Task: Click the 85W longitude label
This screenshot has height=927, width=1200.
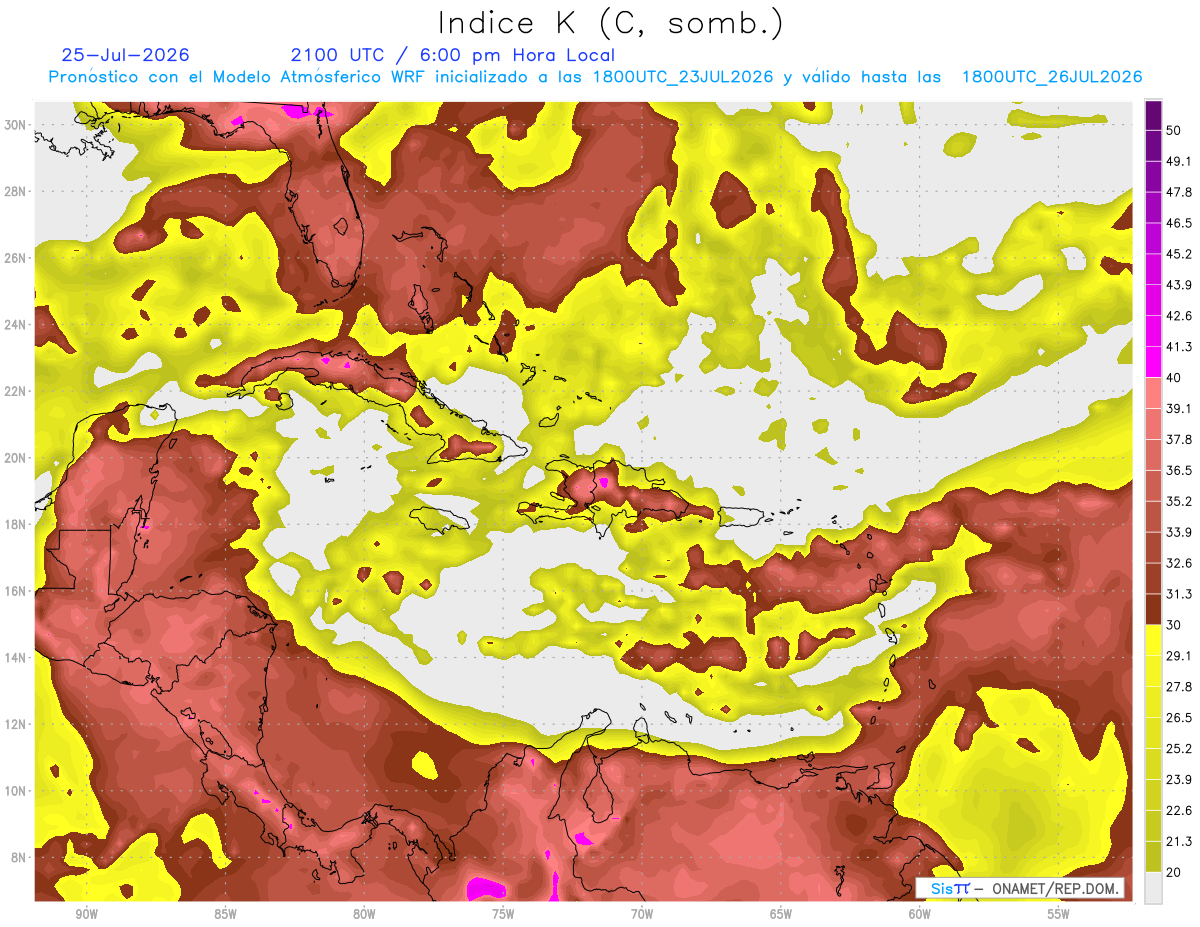Action: (225, 914)
